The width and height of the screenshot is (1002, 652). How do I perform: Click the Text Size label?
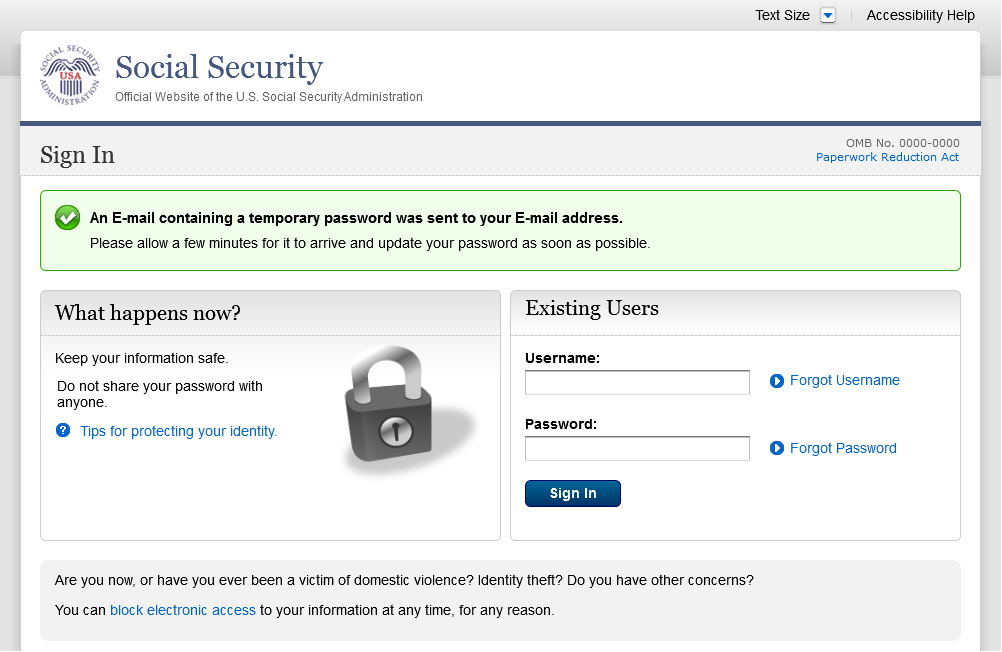coord(782,15)
